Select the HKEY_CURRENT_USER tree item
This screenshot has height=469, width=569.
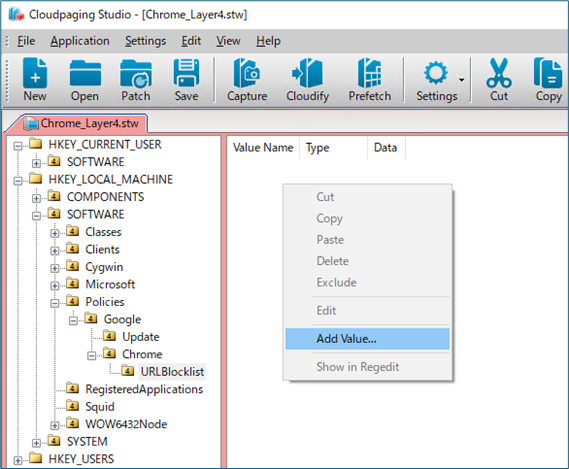point(105,144)
